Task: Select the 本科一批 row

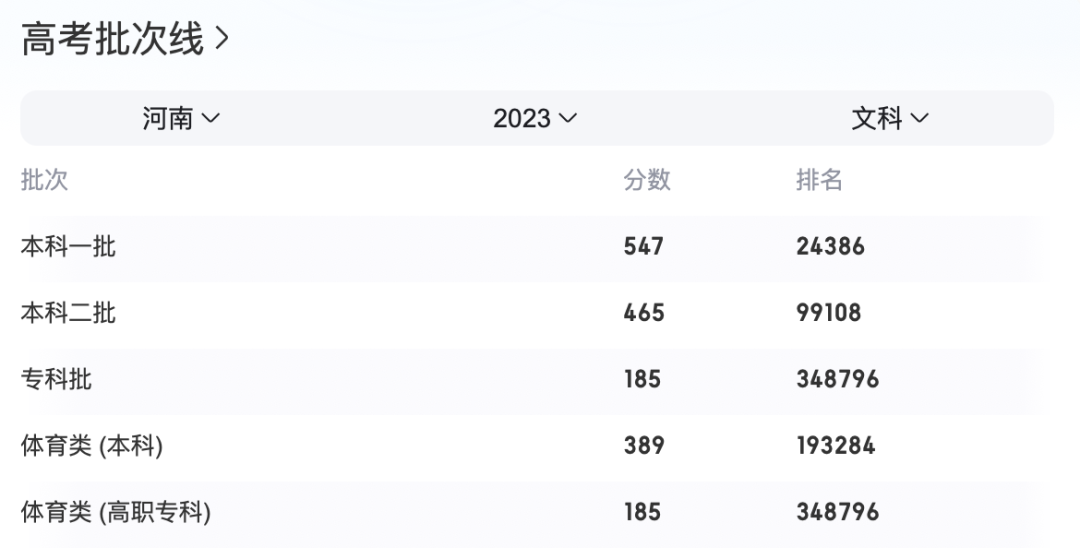Action: click(68, 246)
